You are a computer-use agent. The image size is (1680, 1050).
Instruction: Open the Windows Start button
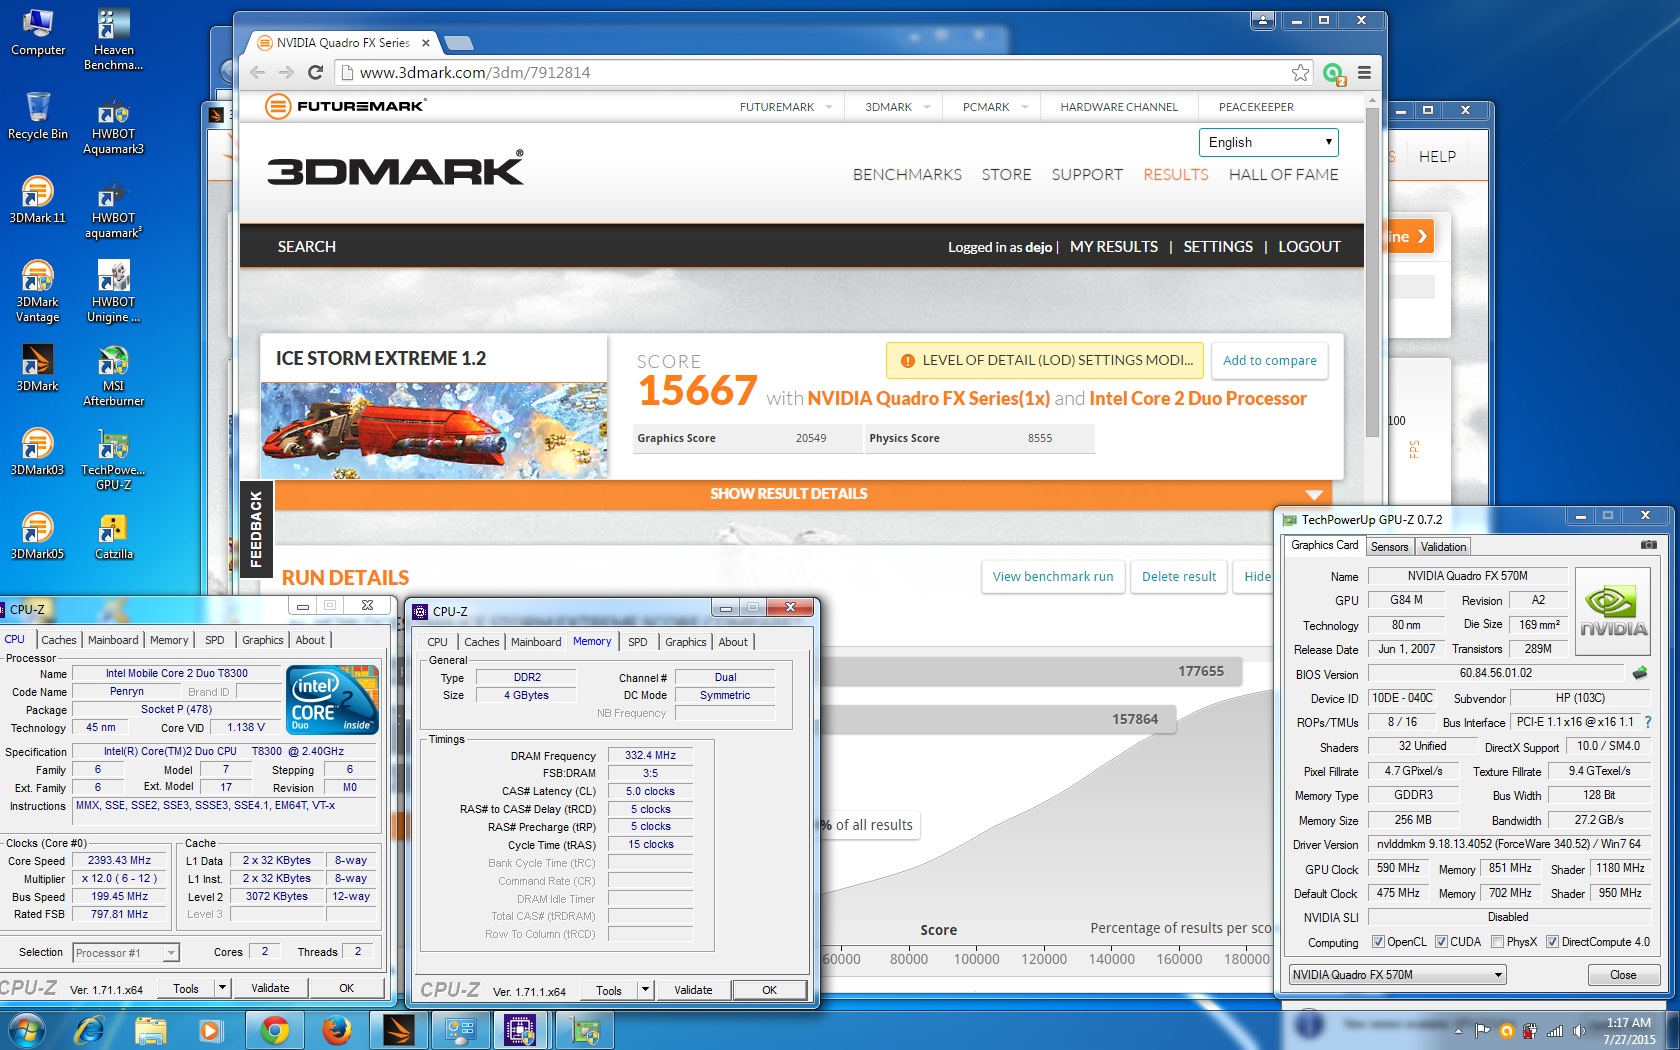point(25,1029)
